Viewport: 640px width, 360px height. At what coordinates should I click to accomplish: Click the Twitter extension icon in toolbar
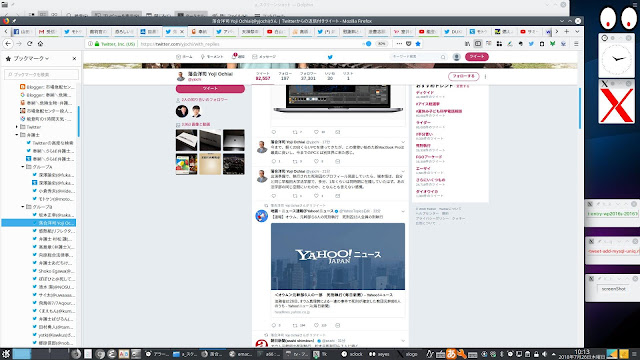click(x=531, y=44)
